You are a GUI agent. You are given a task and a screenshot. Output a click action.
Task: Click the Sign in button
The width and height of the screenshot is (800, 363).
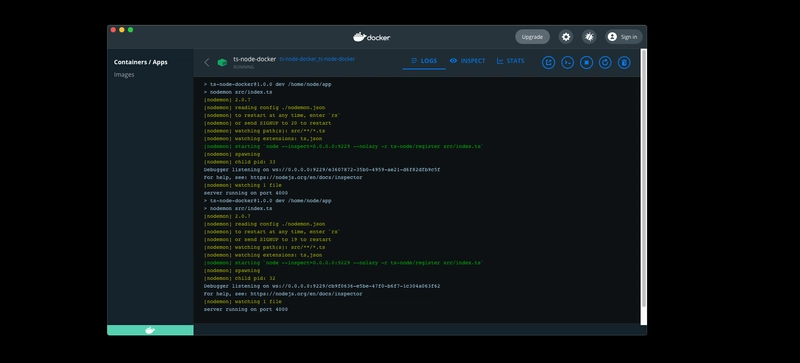pos(623,37)
